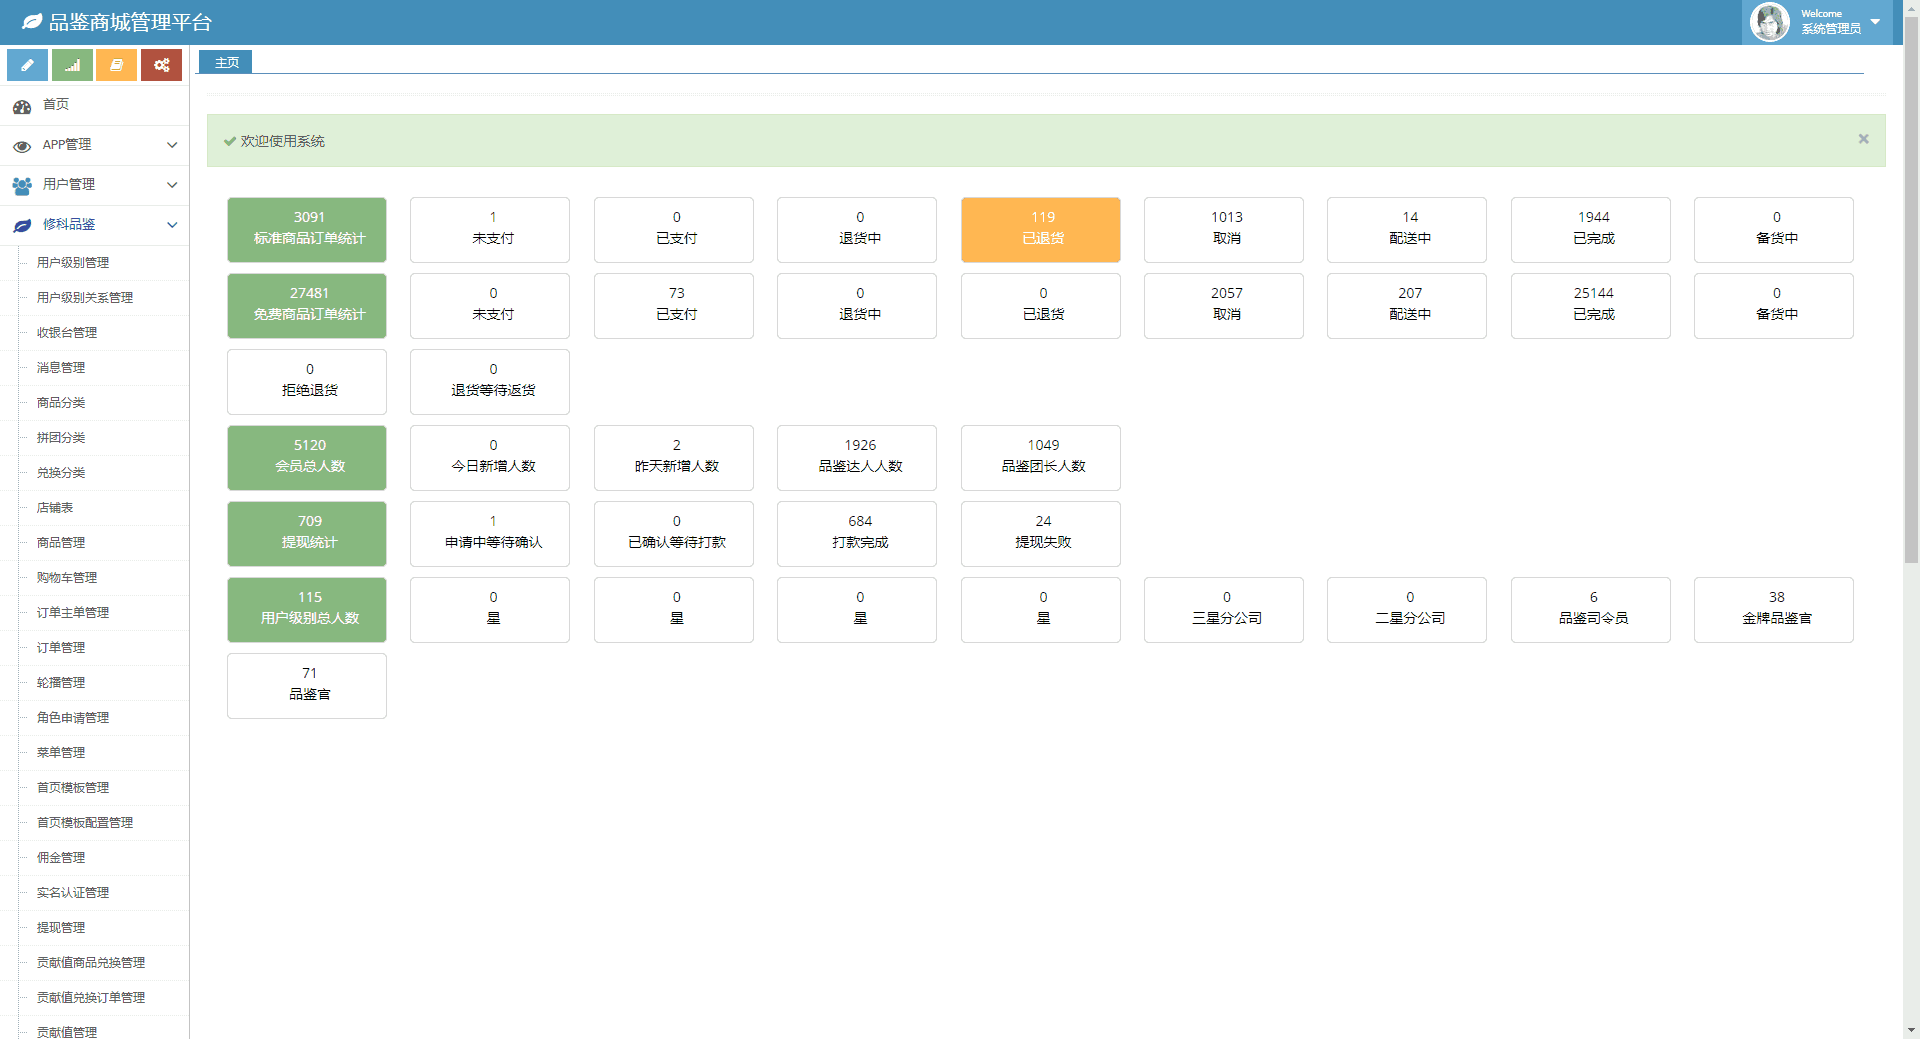Click the orange book shortcut button

coord(116,65)
